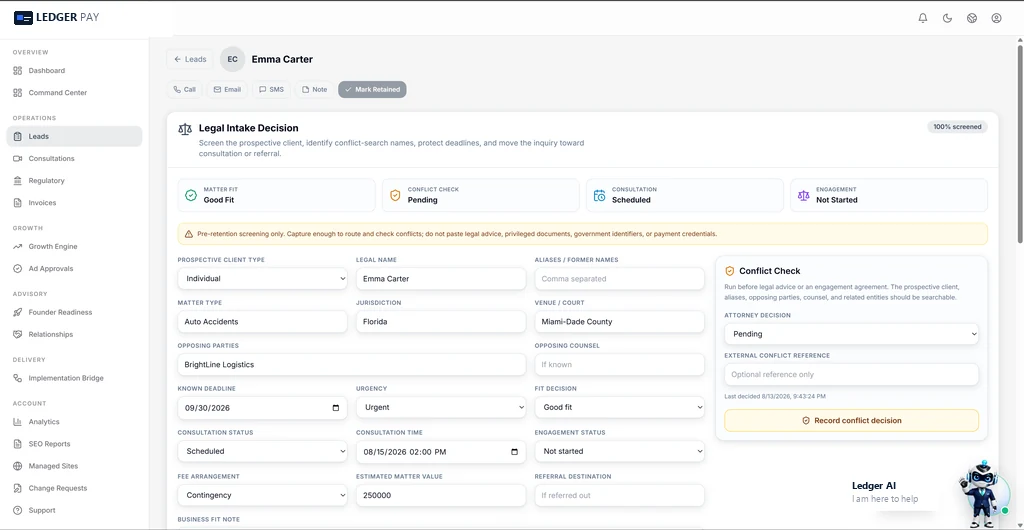Click Mark Retained button

(372, 89)
